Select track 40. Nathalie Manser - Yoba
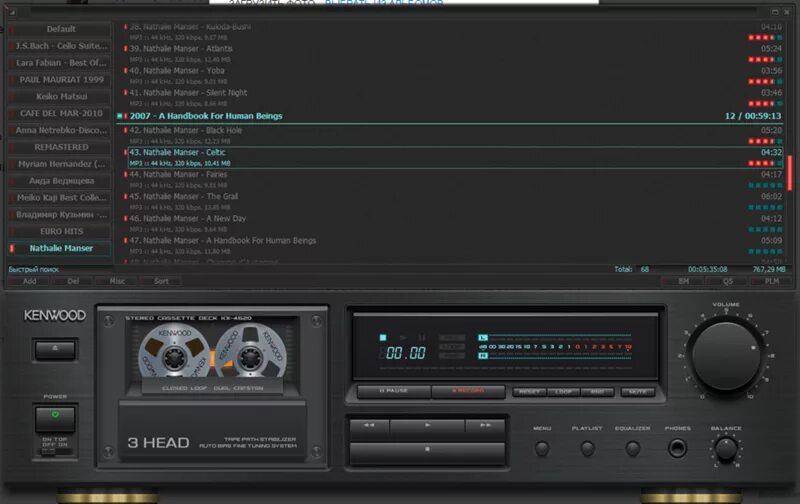Viewport: 800px width, 504px height. point(454,75)
